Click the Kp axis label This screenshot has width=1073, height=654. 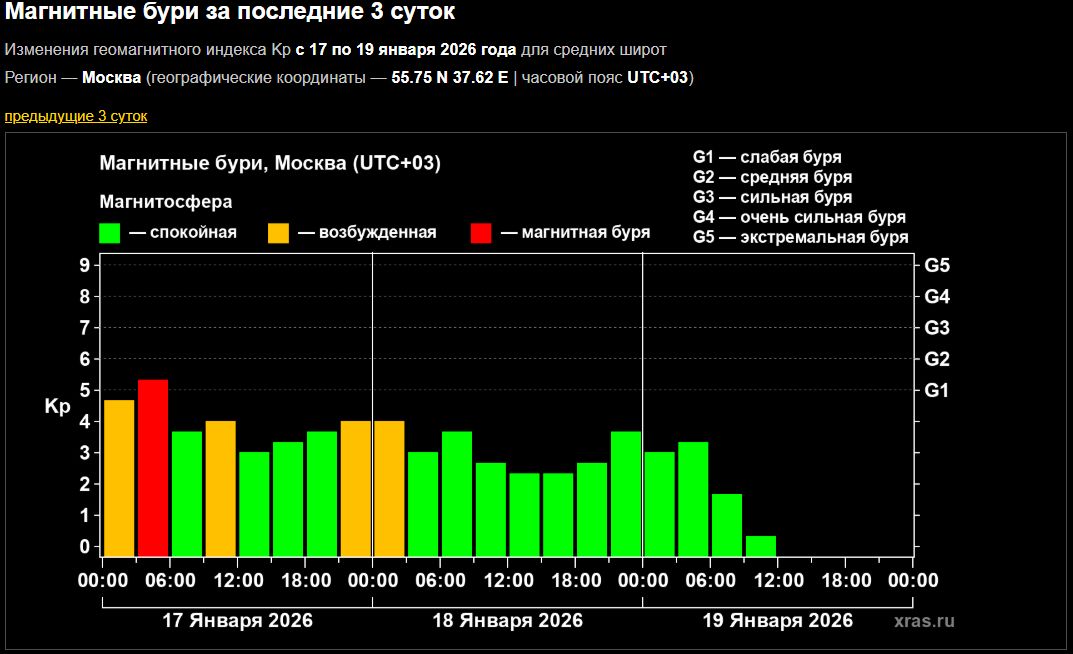point(57,406)
